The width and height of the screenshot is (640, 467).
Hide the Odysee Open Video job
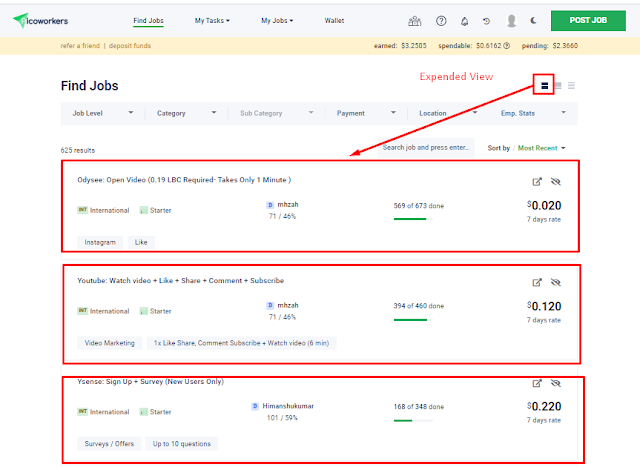coord(556,182)
